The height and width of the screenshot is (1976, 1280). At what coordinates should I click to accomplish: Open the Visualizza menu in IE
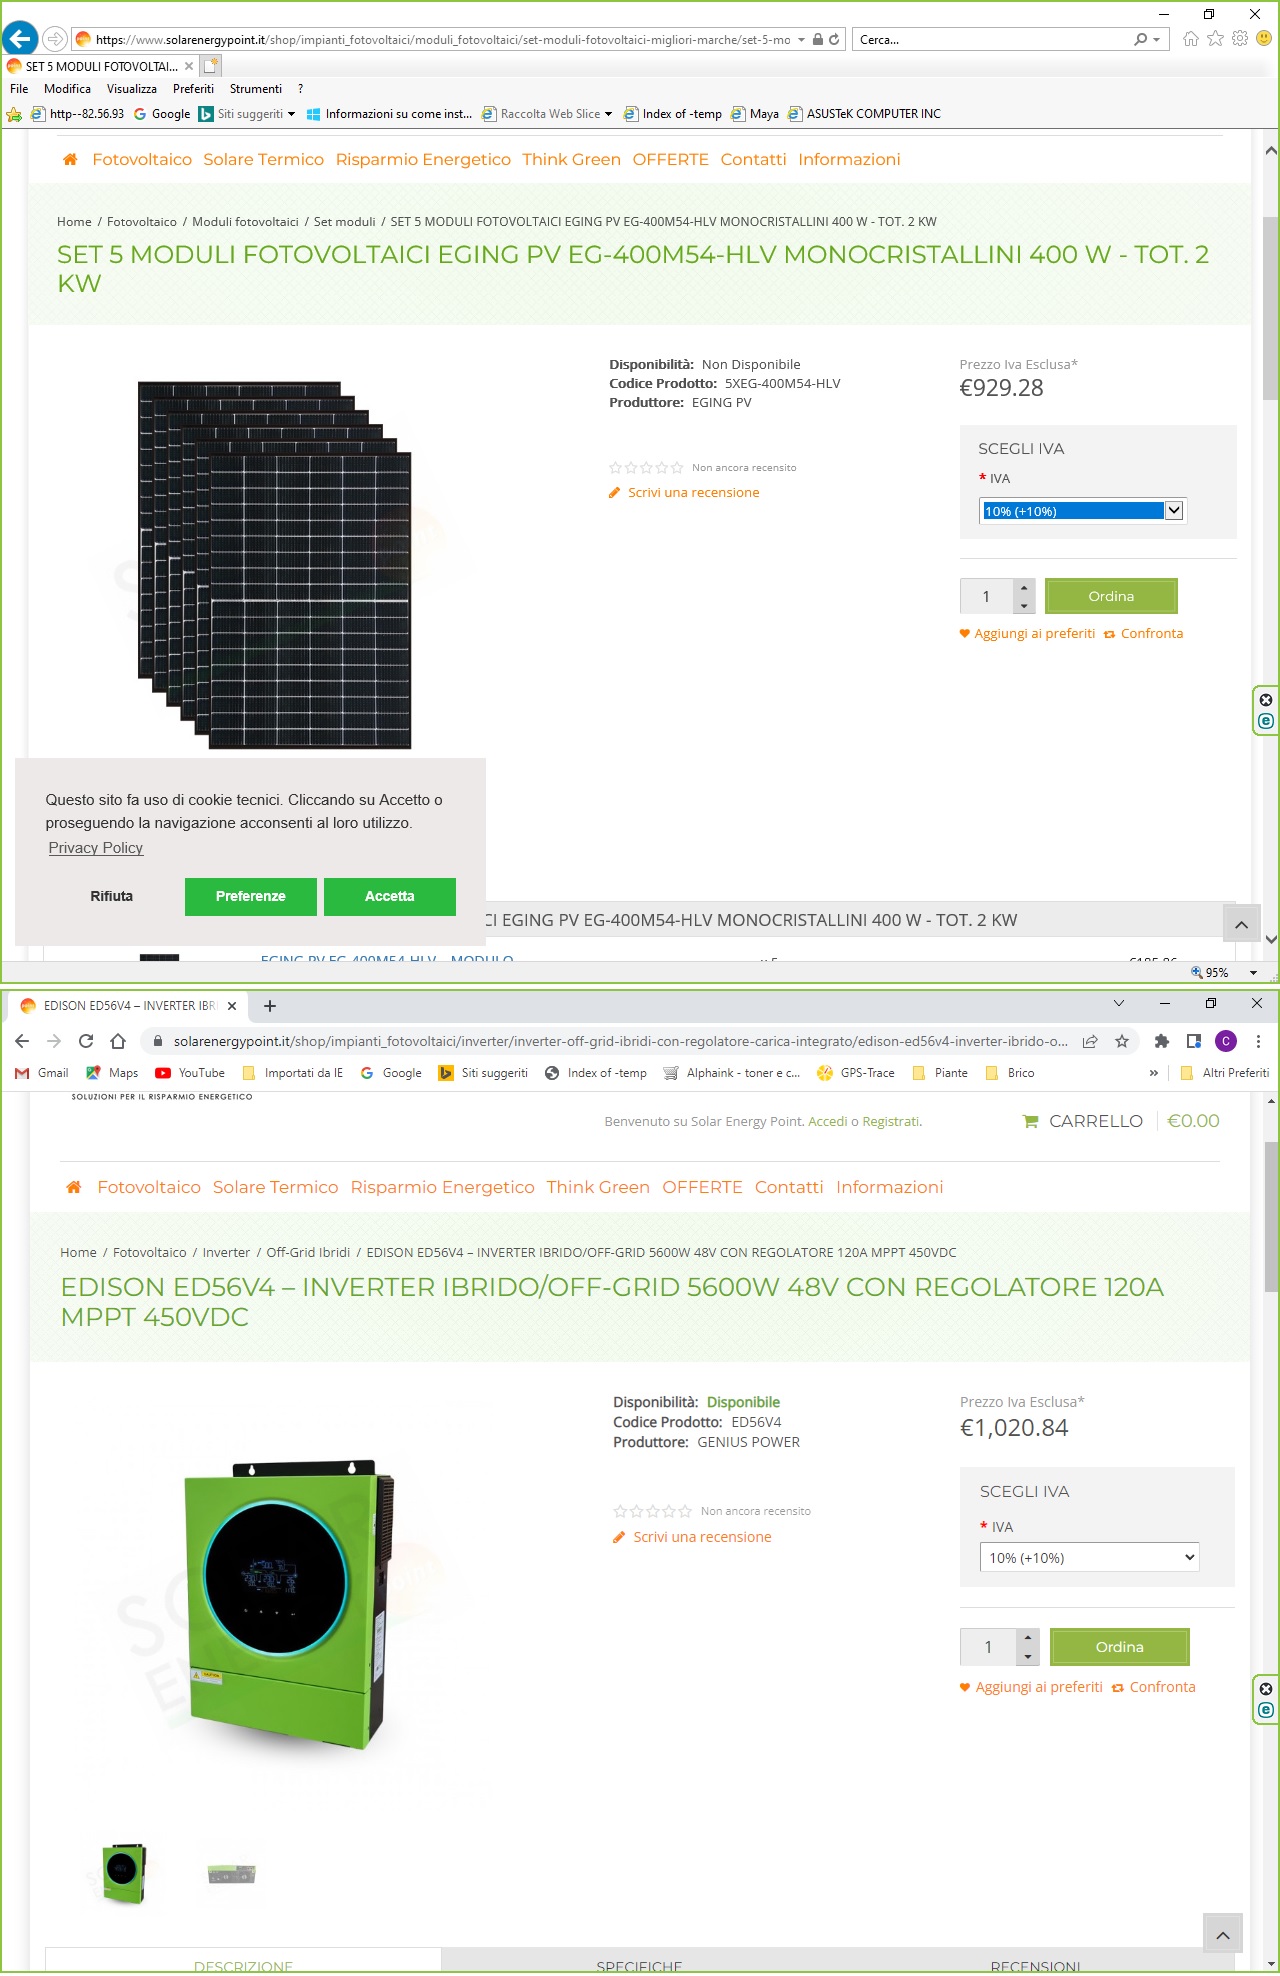pos(132,89)
